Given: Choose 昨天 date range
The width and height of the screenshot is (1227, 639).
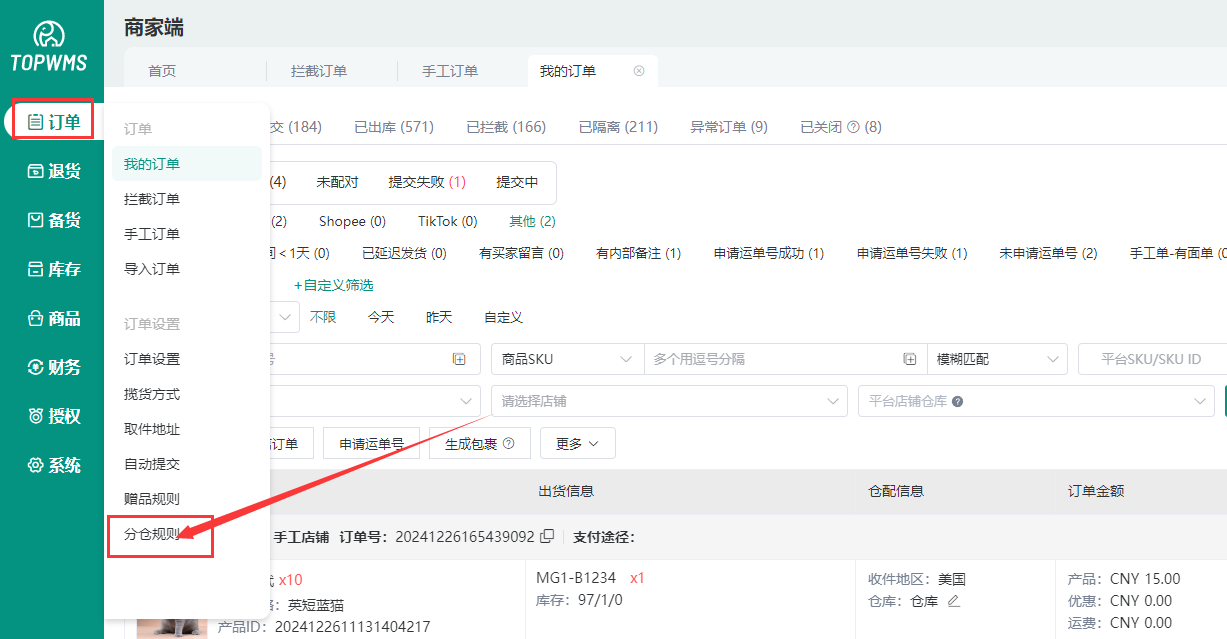Looking at the screenshot, I should (x=439, y=317).
